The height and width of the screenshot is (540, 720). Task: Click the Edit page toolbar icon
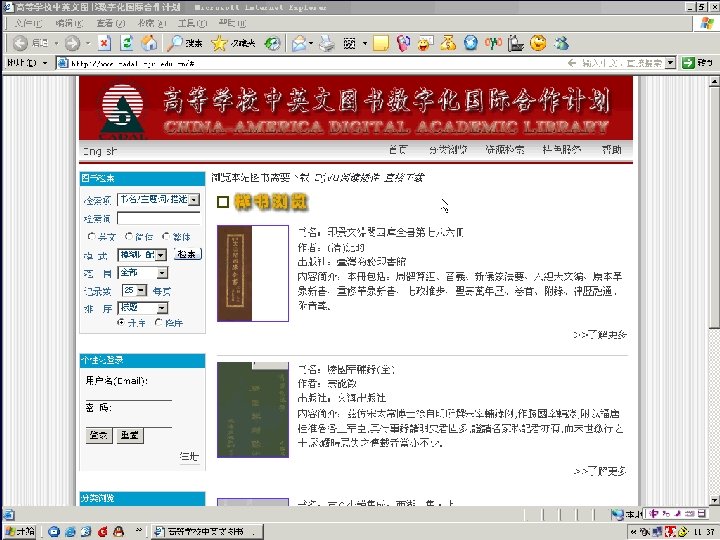(x=349, y=44)
